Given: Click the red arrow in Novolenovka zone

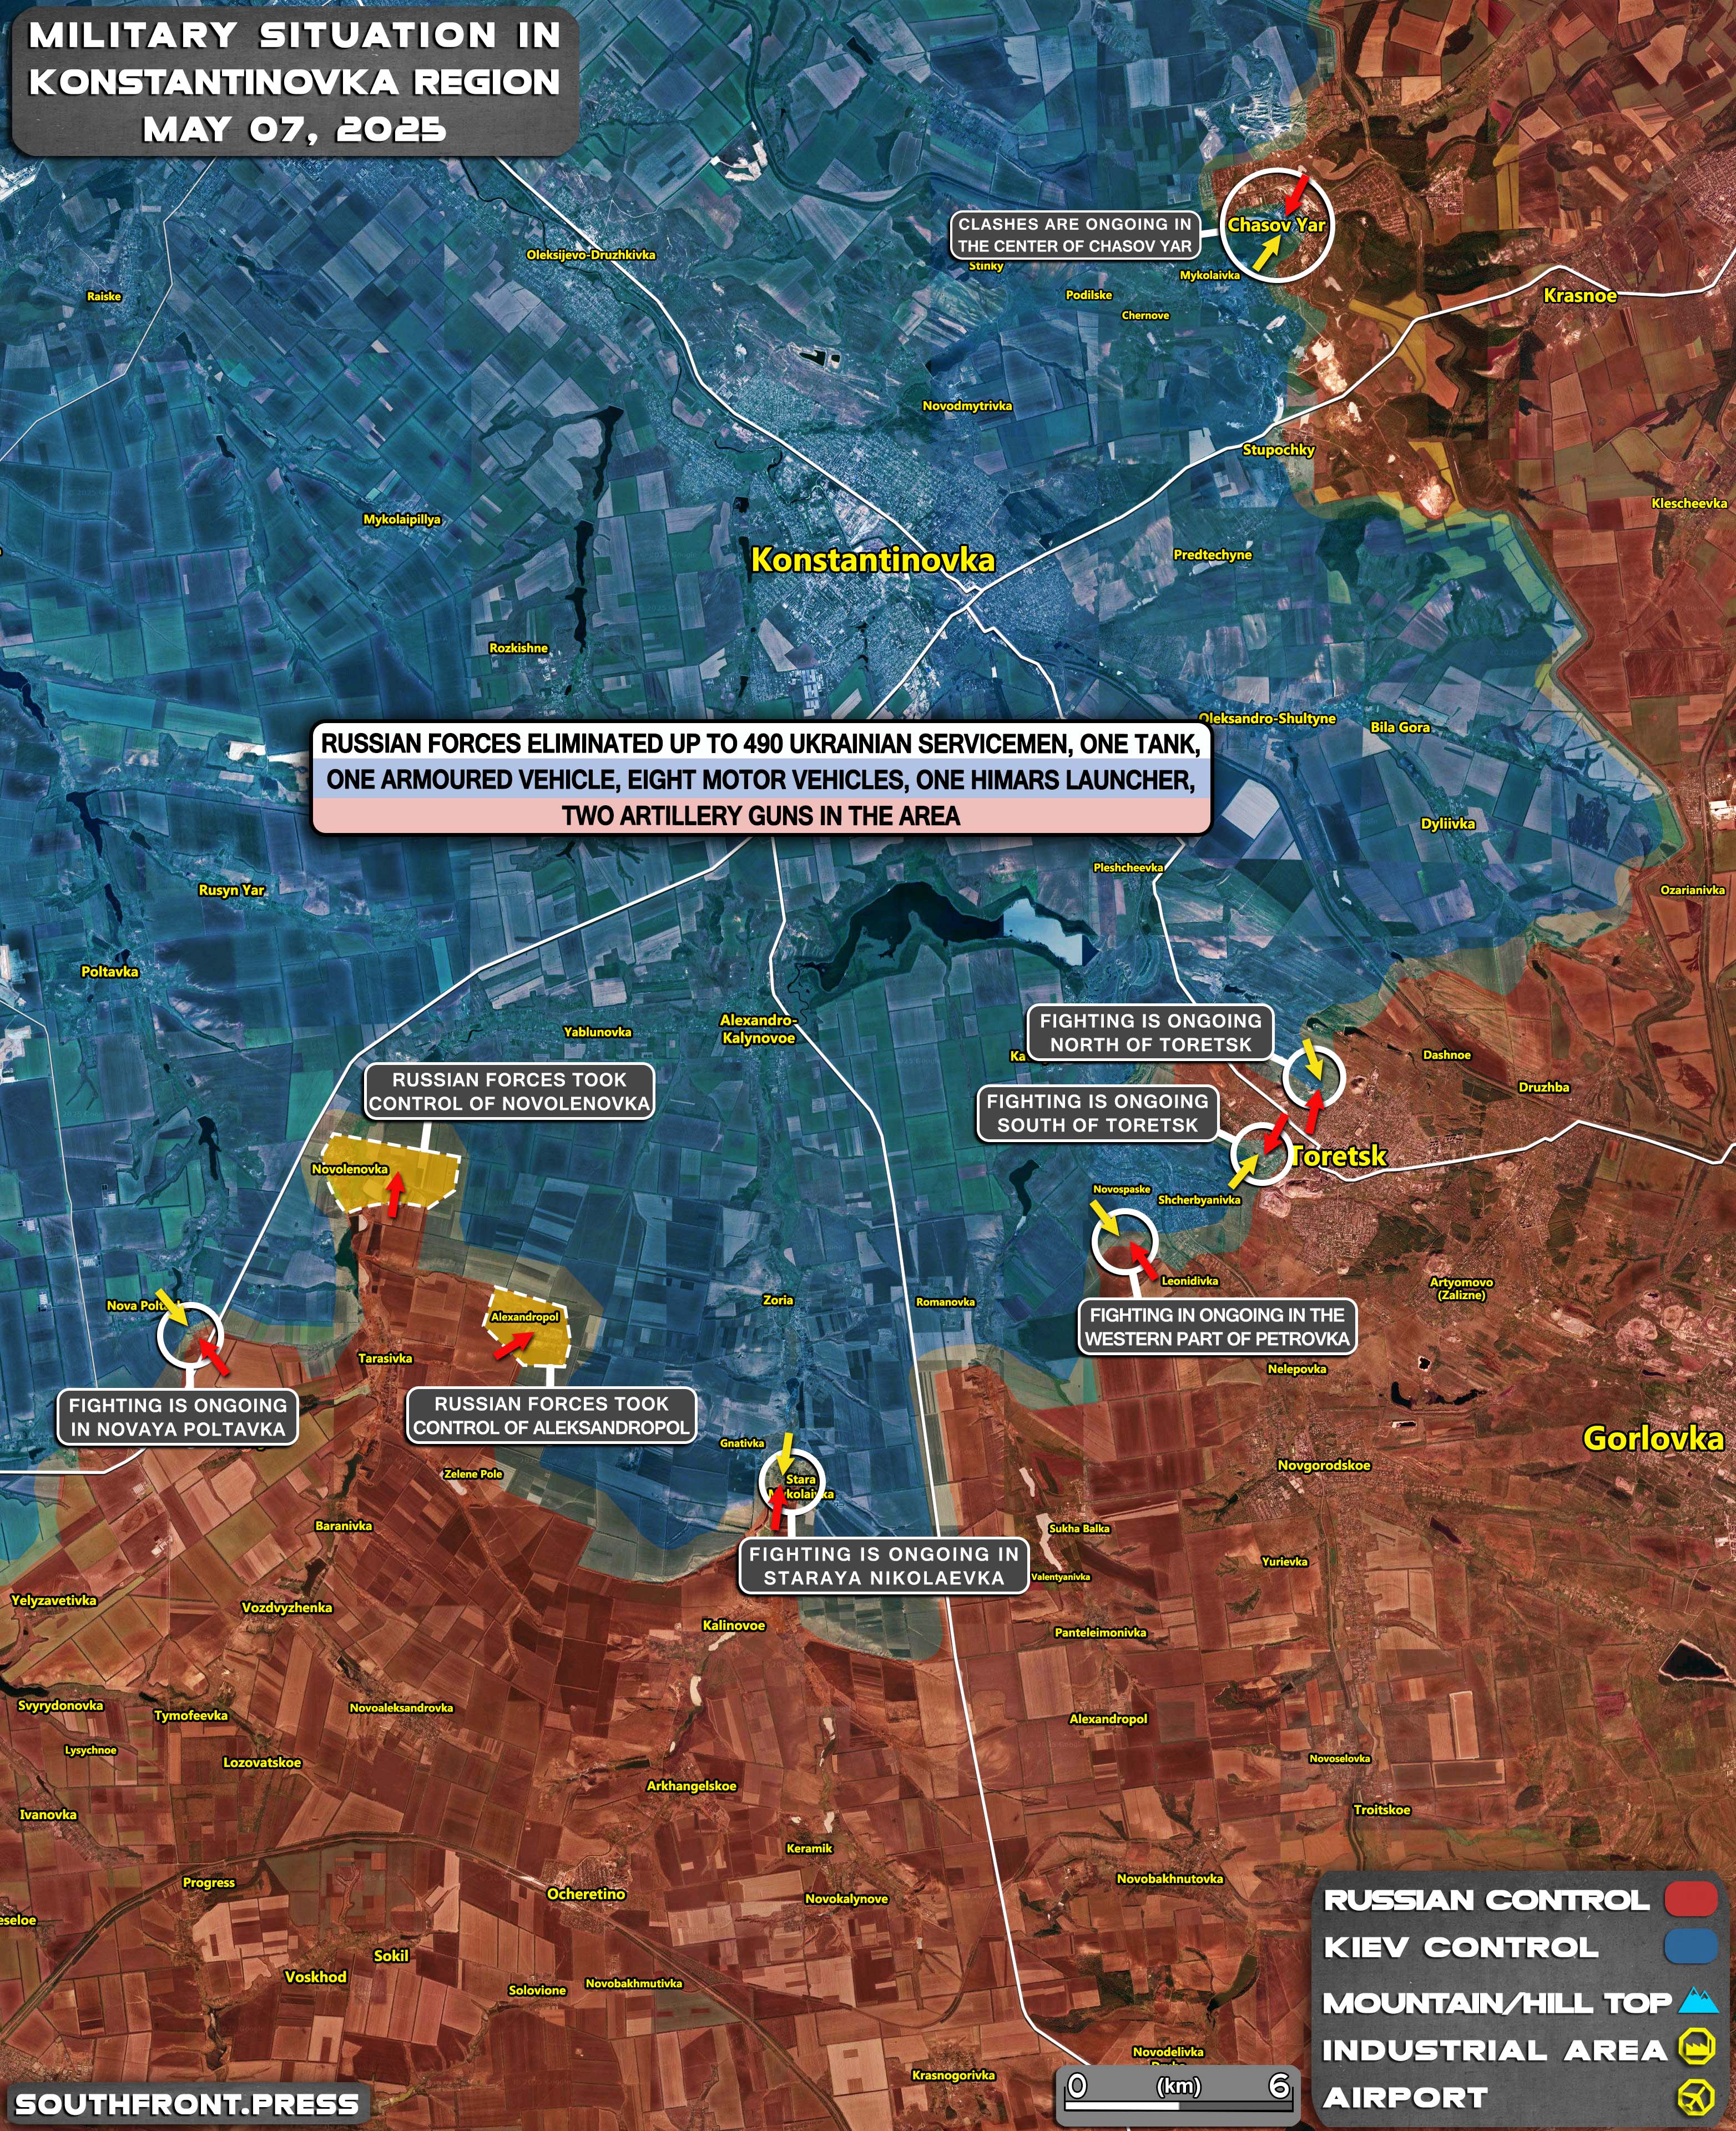Looking at the screenshot, I should [x=395, y=1194].
